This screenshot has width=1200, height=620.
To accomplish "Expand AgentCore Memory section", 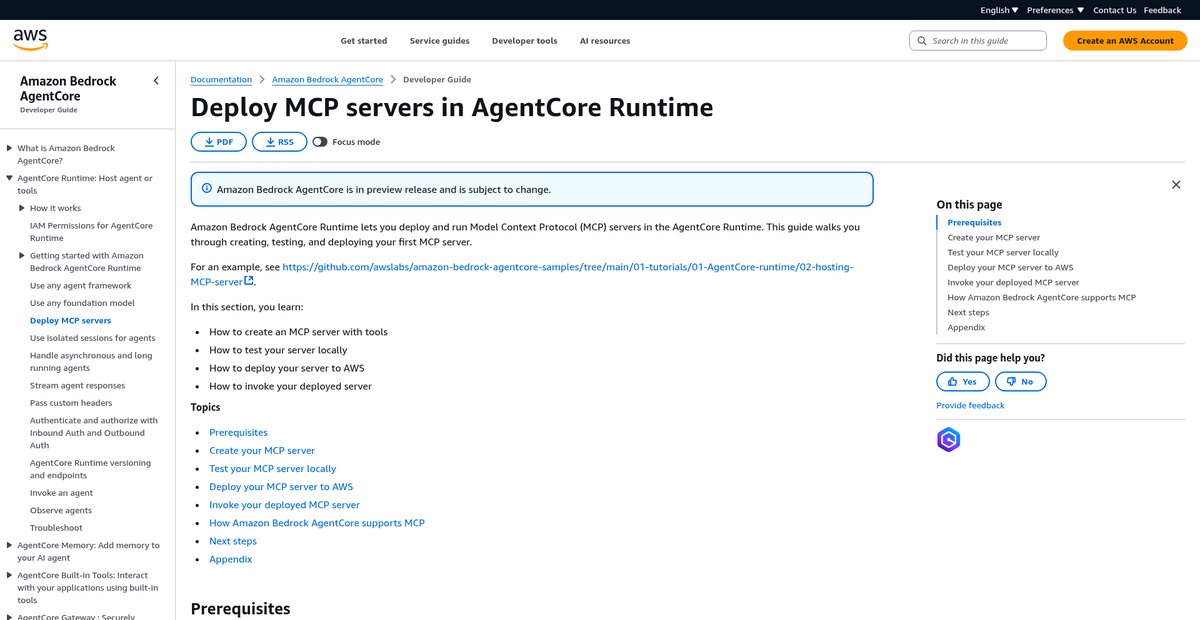I will pos(10,545).
